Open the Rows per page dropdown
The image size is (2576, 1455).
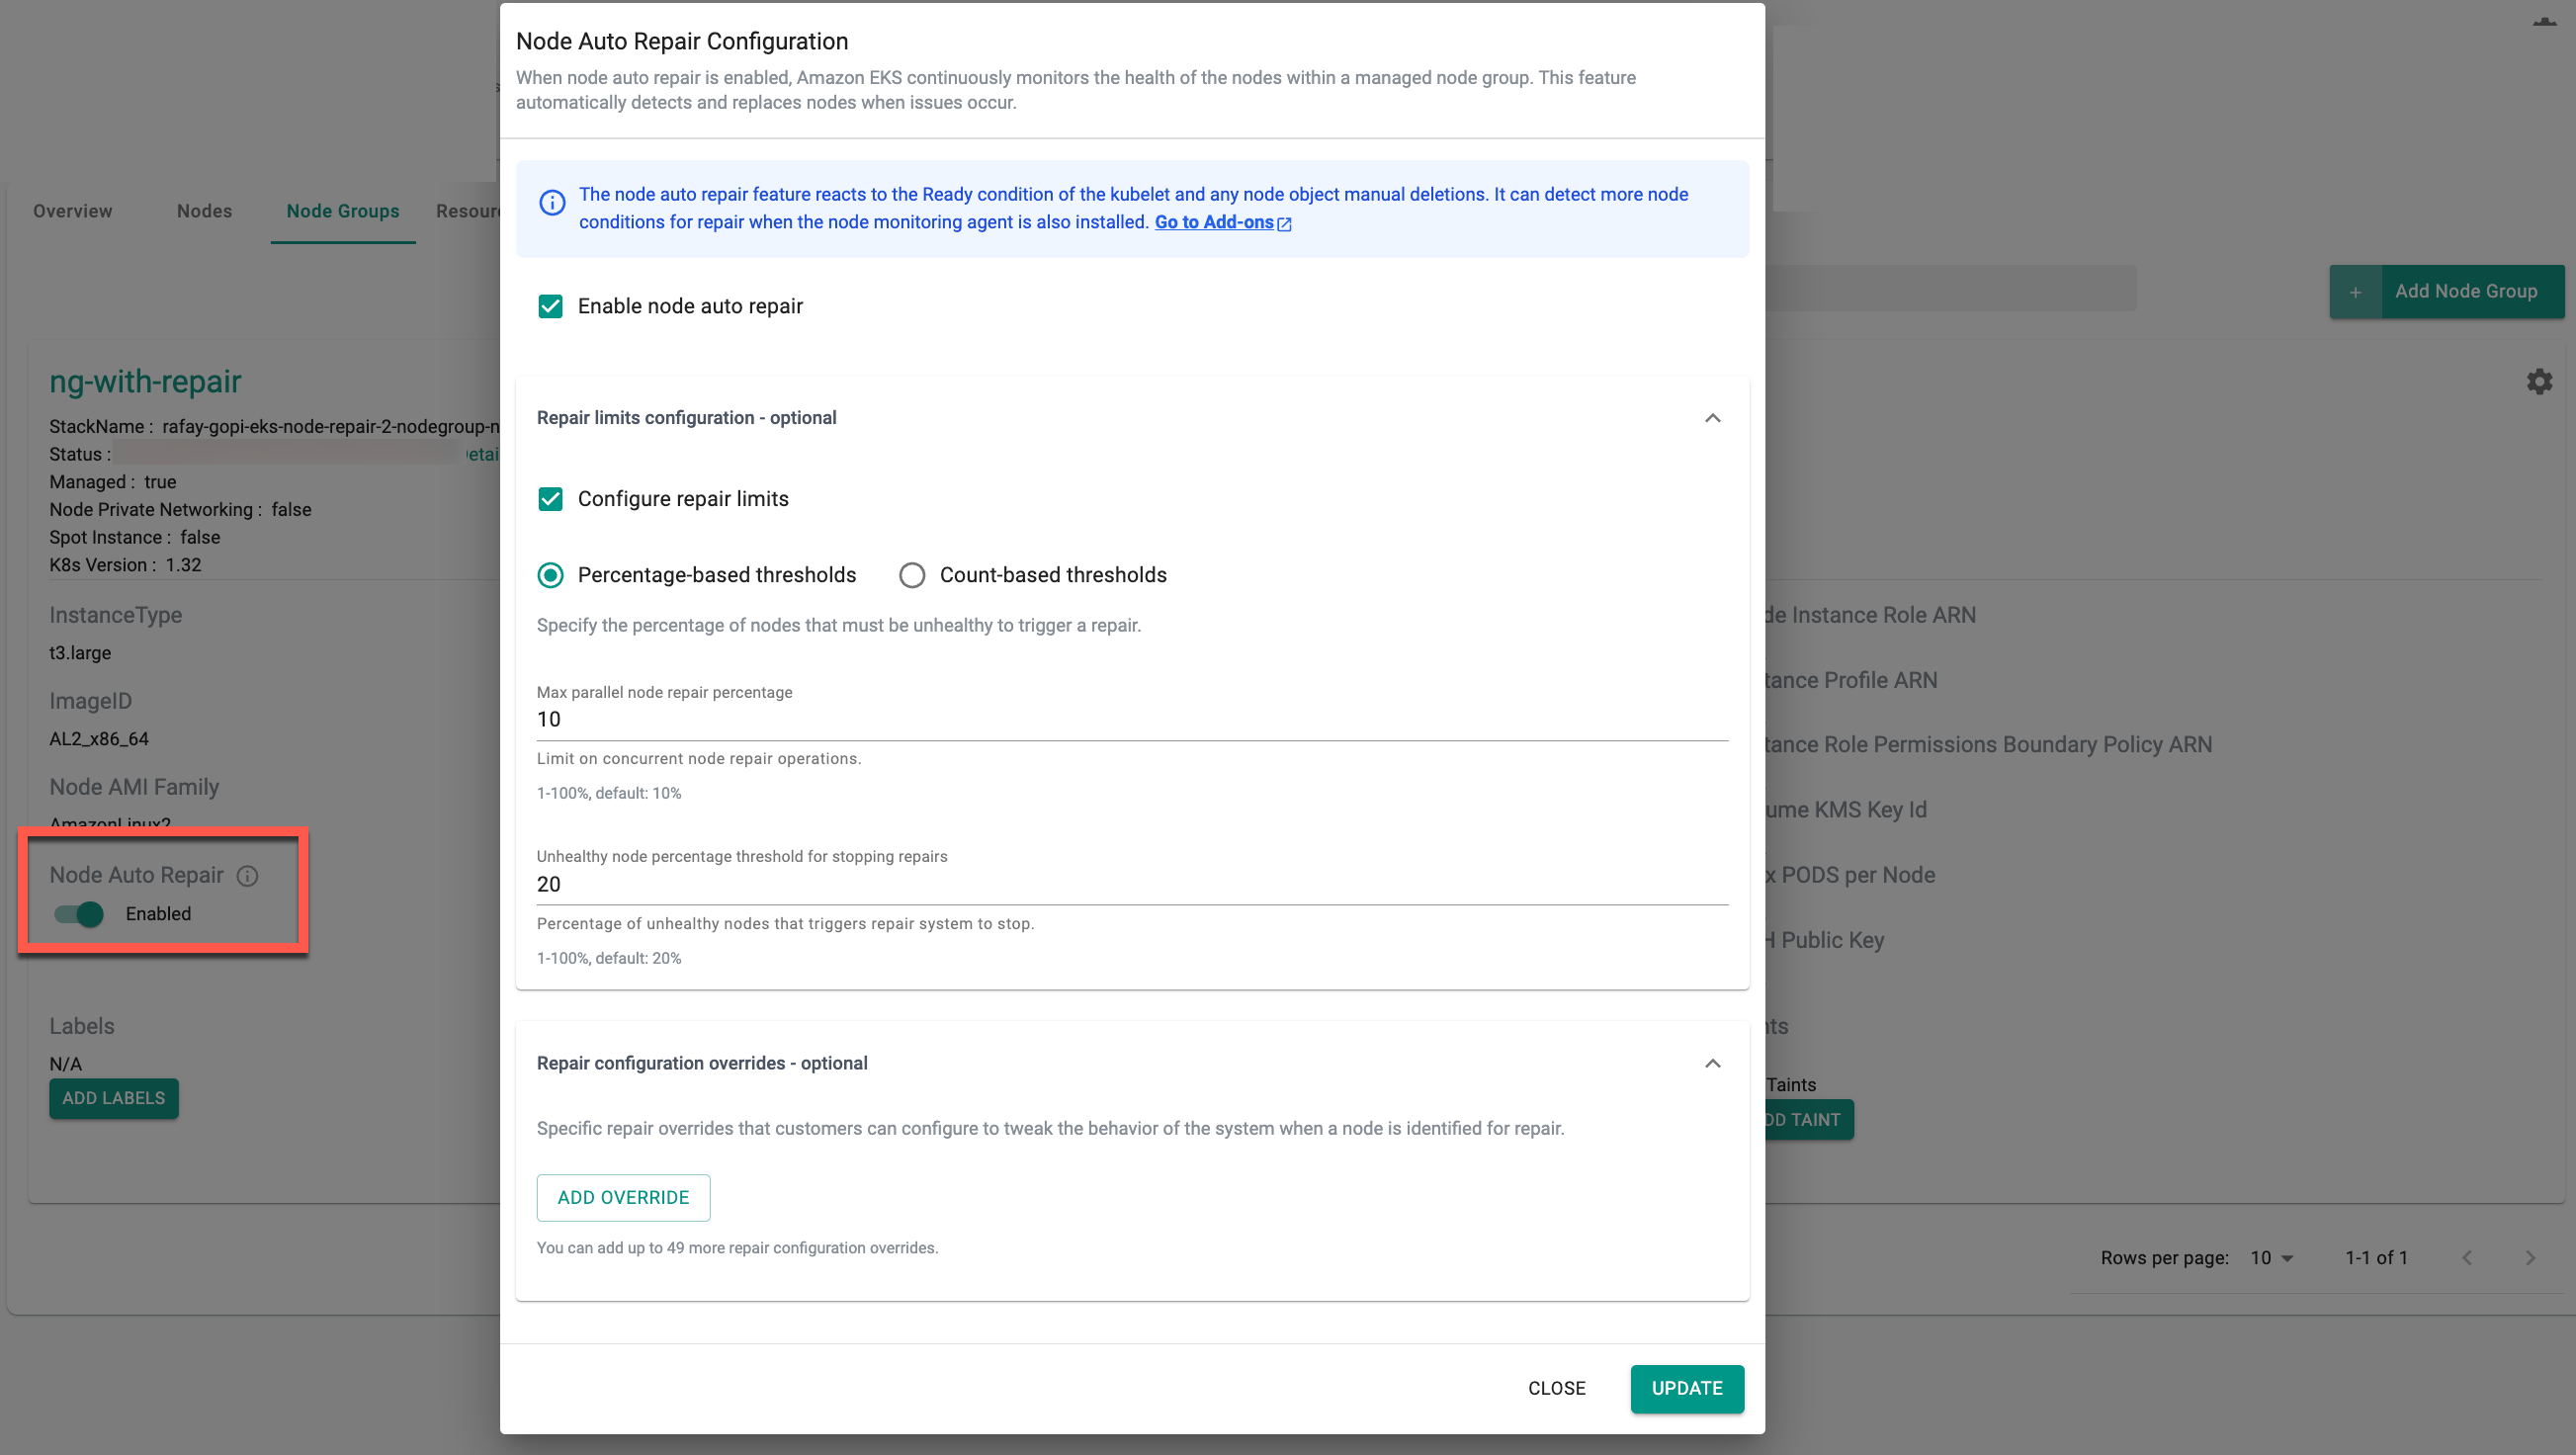point(2271,1258)
